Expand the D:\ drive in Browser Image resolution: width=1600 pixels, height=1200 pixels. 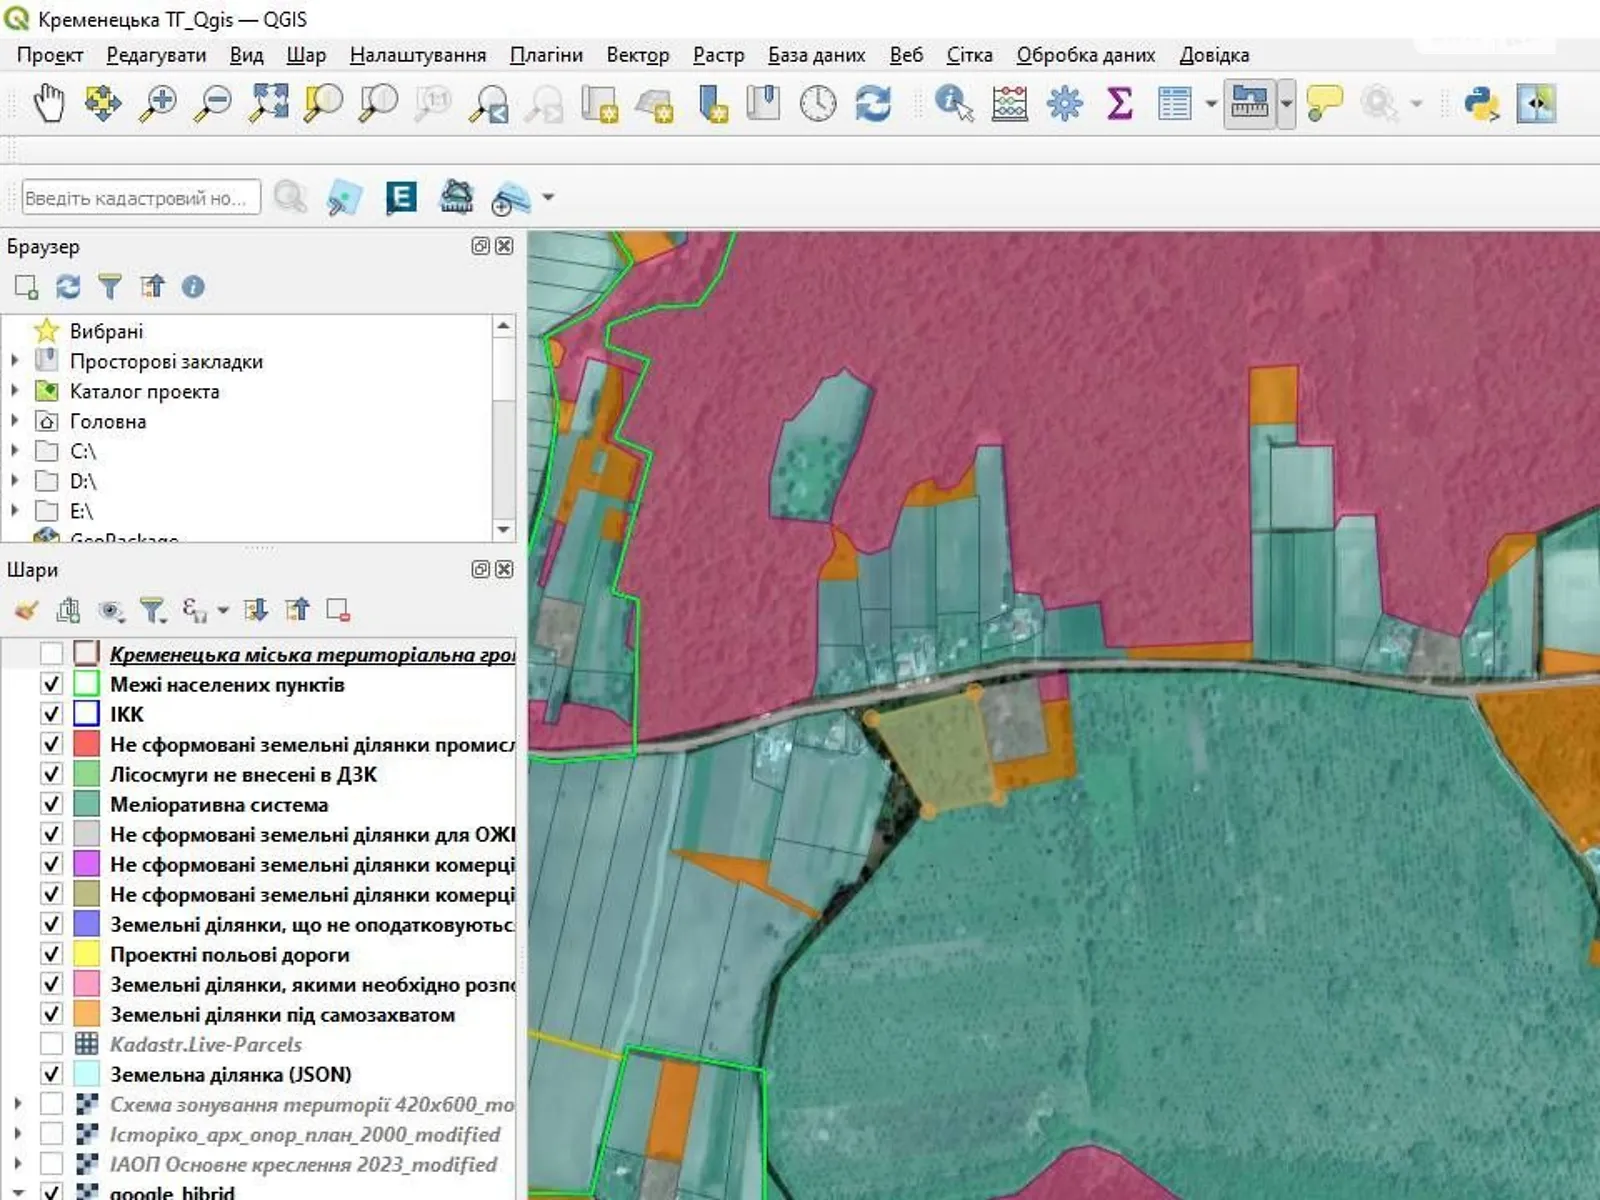click(x=15, y=481)
